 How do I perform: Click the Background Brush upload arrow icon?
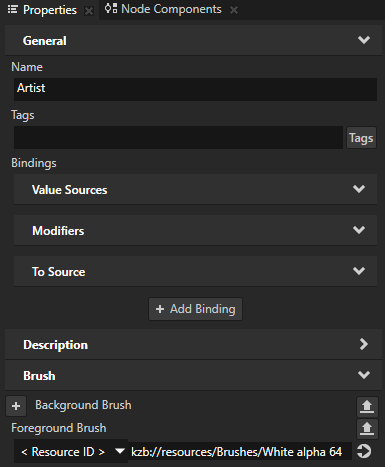pyautogui.click(x=367, y=406)
